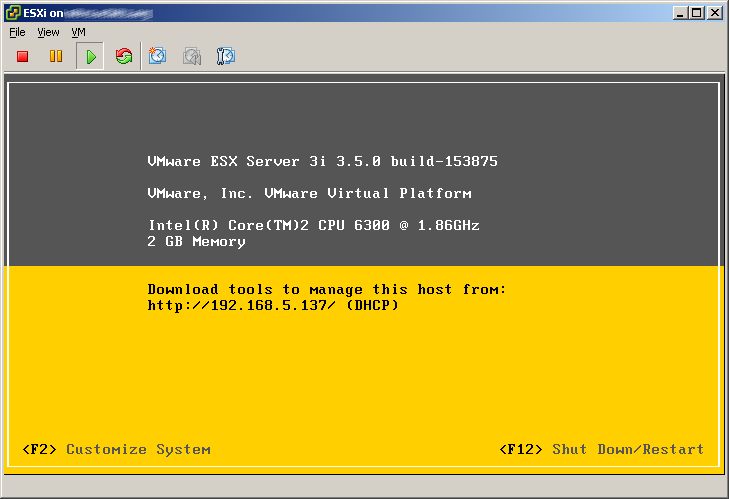Click the http://192.168.5.137/ management URL
Viewport: 729px width, 499px height.
241,305
